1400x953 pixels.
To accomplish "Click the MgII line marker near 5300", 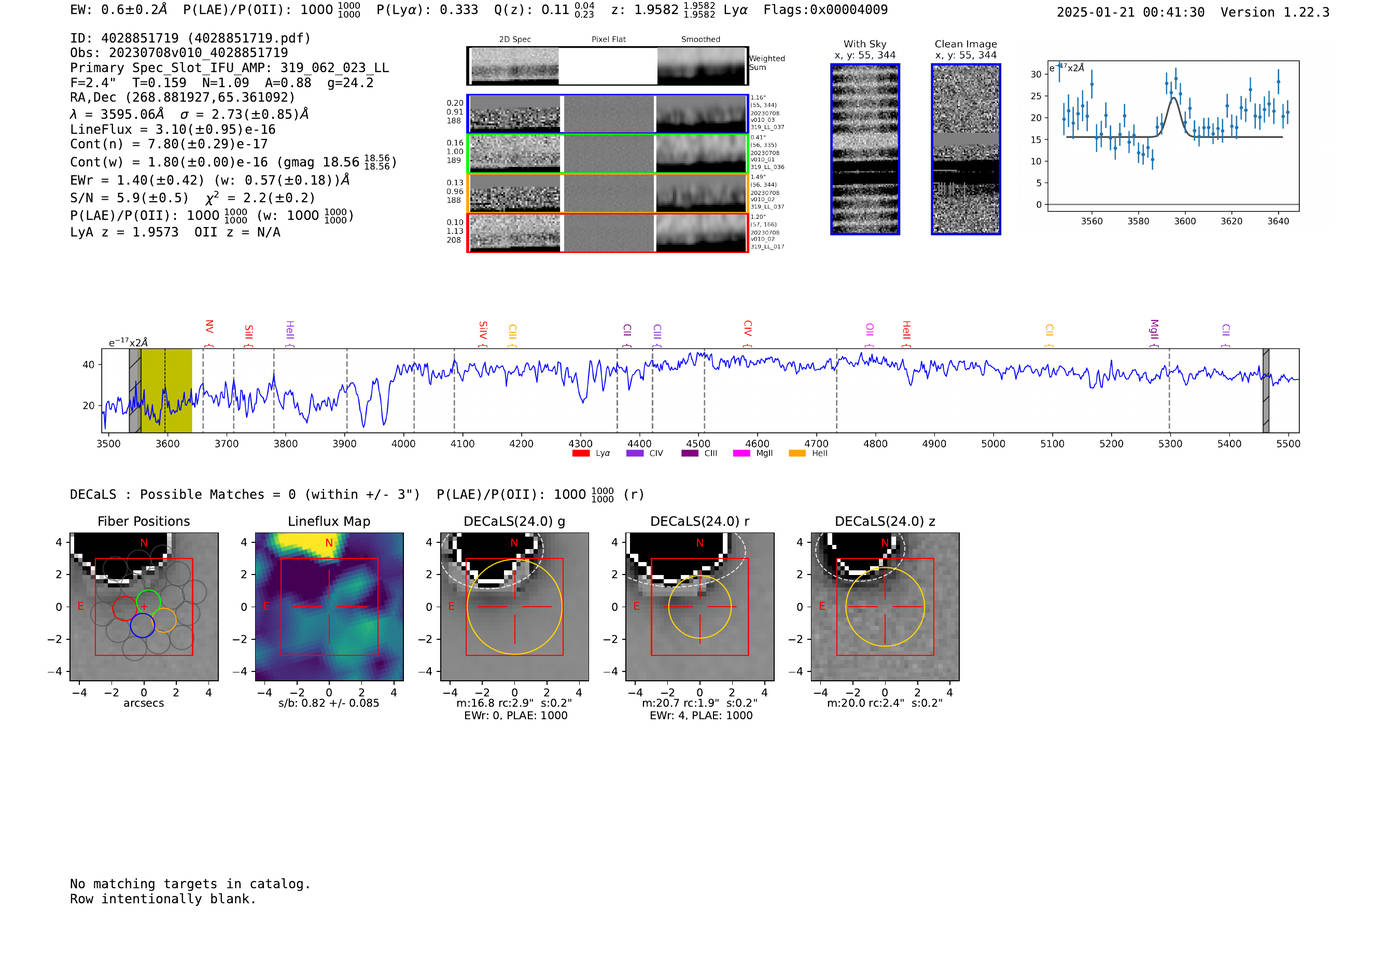I will [x=1153, y=329].
